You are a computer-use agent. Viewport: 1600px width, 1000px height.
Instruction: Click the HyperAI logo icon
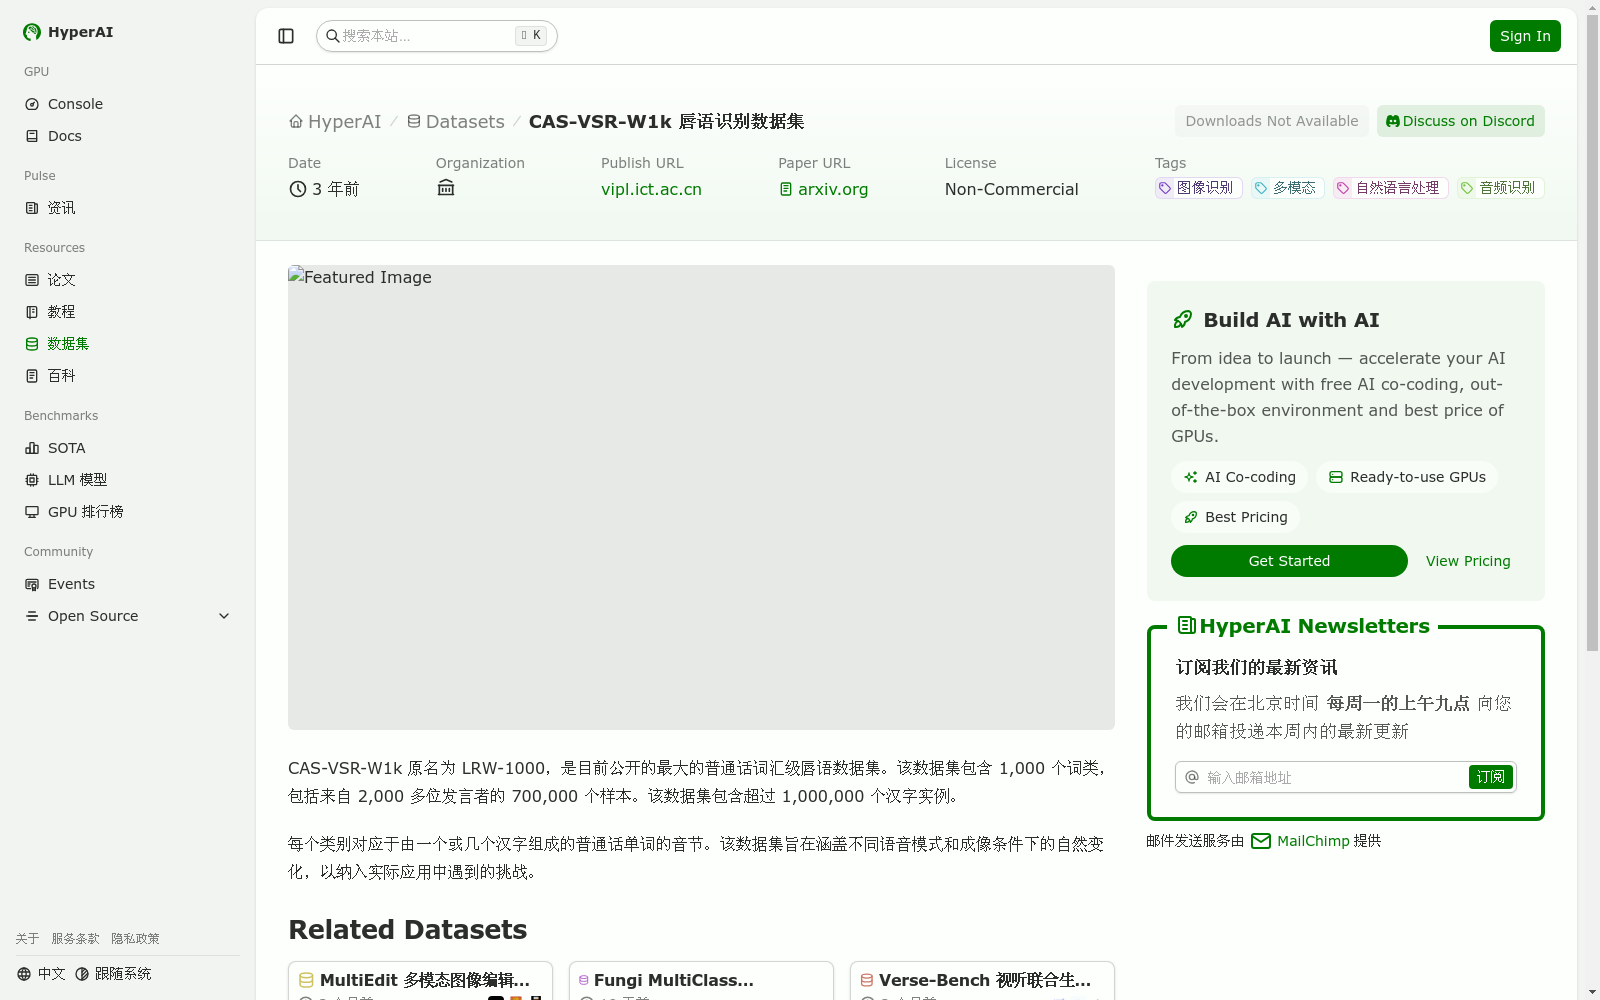coord(32,32)
